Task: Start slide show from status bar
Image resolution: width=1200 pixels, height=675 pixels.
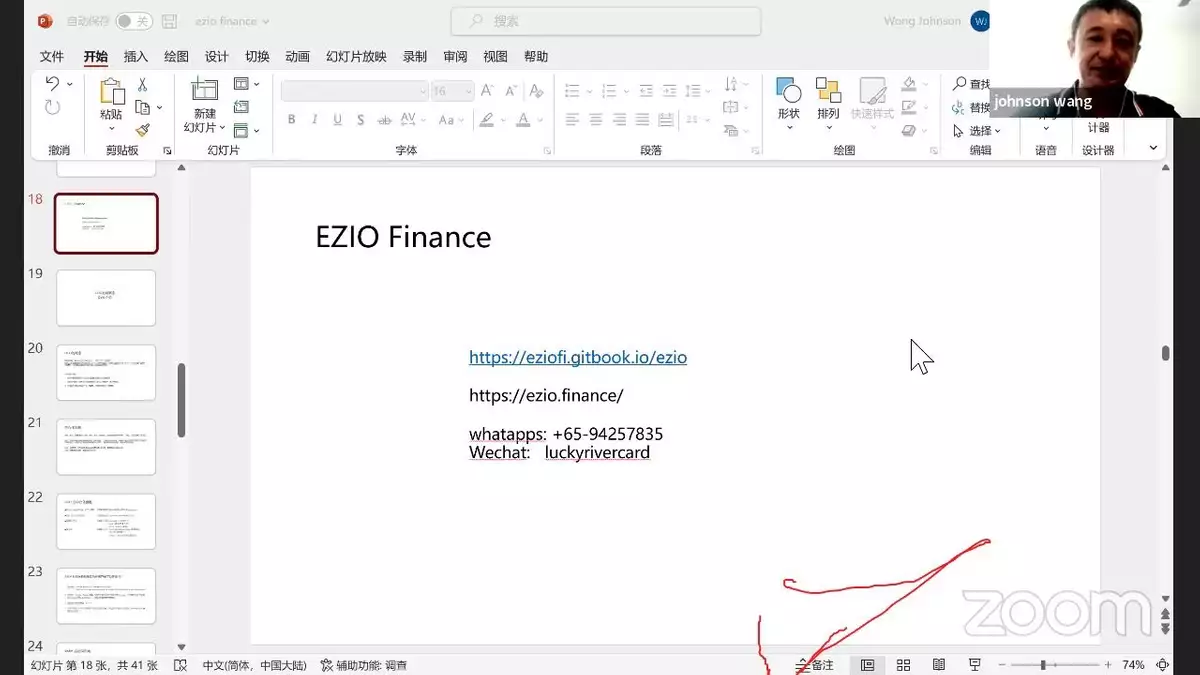Action: pyautogui.click(x=975, y=665)
